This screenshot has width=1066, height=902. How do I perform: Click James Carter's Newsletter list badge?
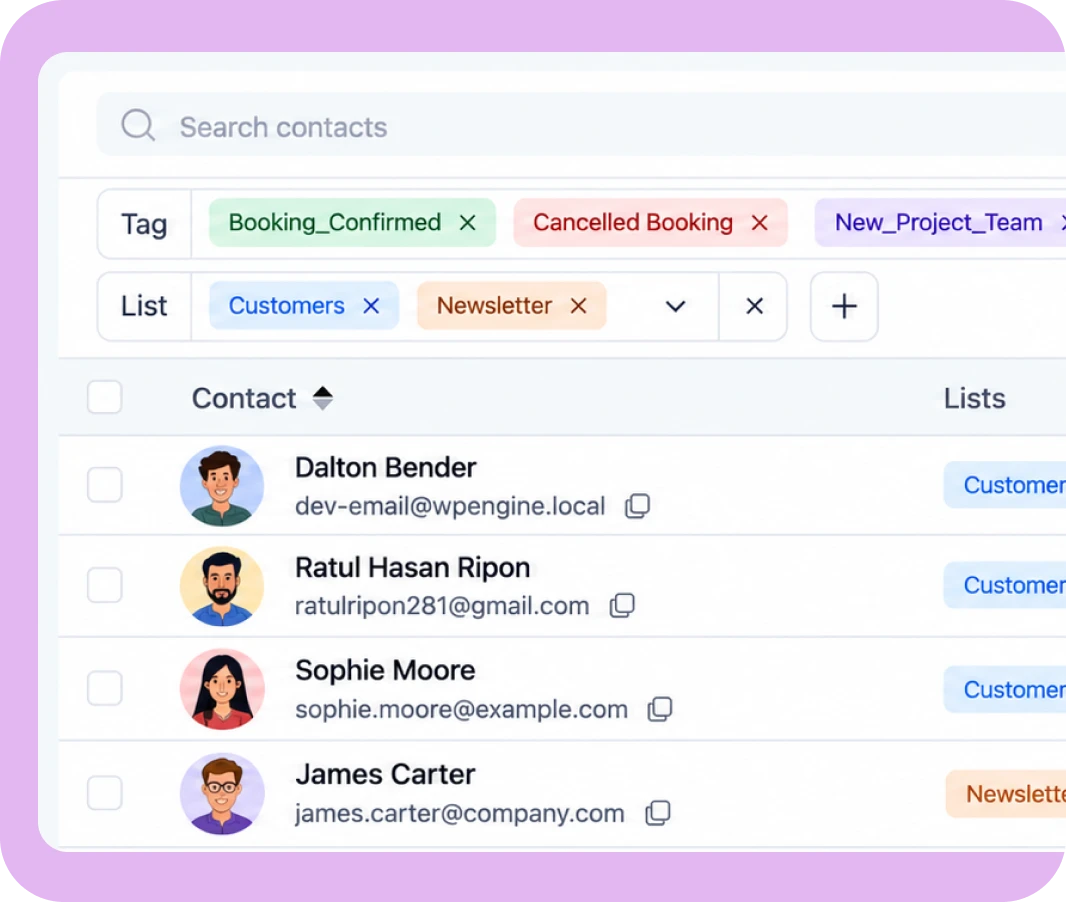1006,793
